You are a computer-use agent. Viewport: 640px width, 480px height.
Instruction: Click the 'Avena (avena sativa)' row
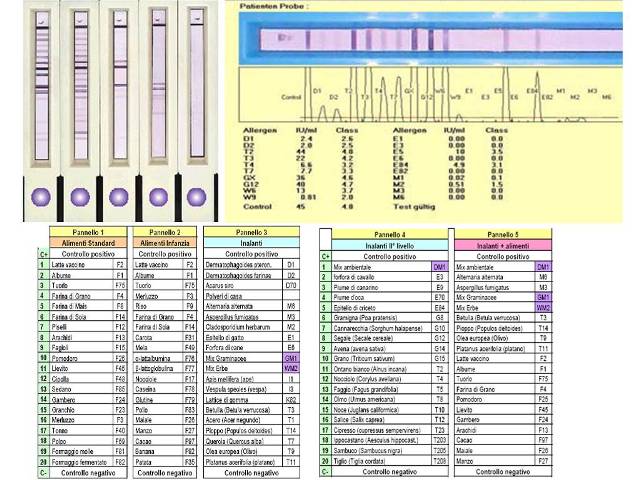390,349
